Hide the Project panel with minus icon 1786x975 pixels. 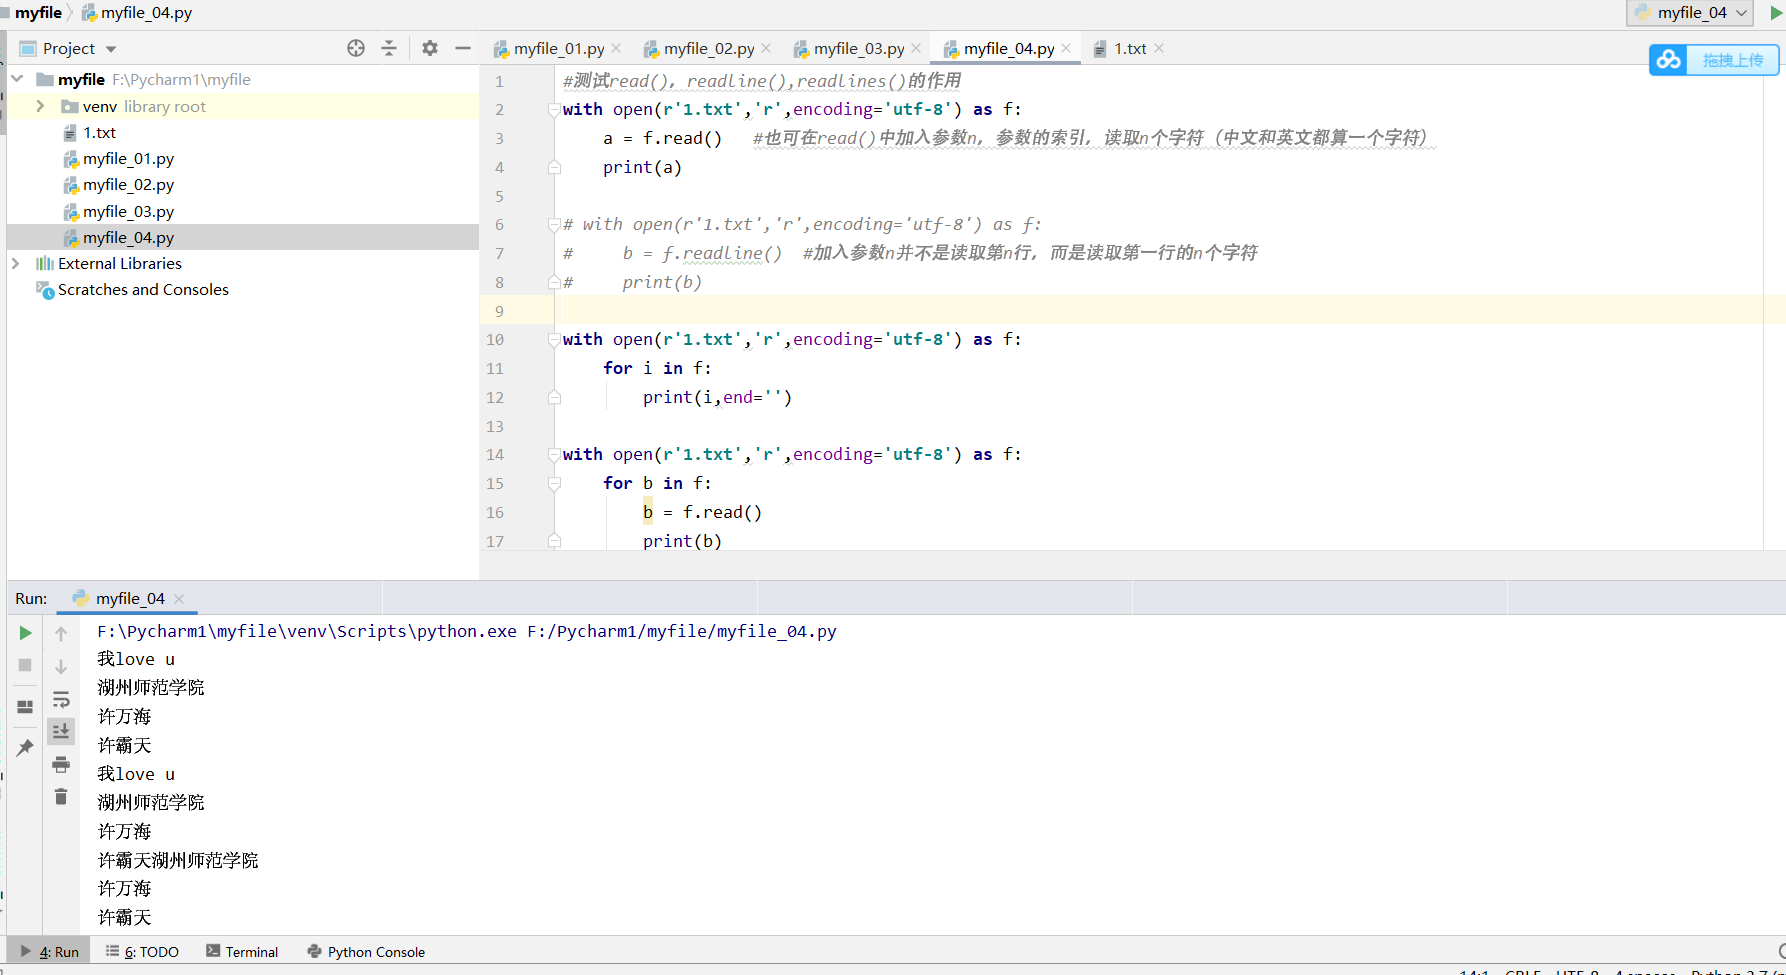[x=463, y=48]
